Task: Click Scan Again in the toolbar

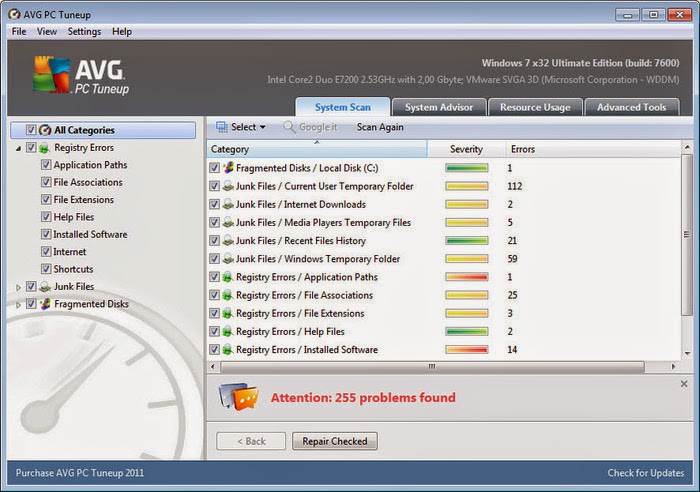Action: click(x=380, y=127)
